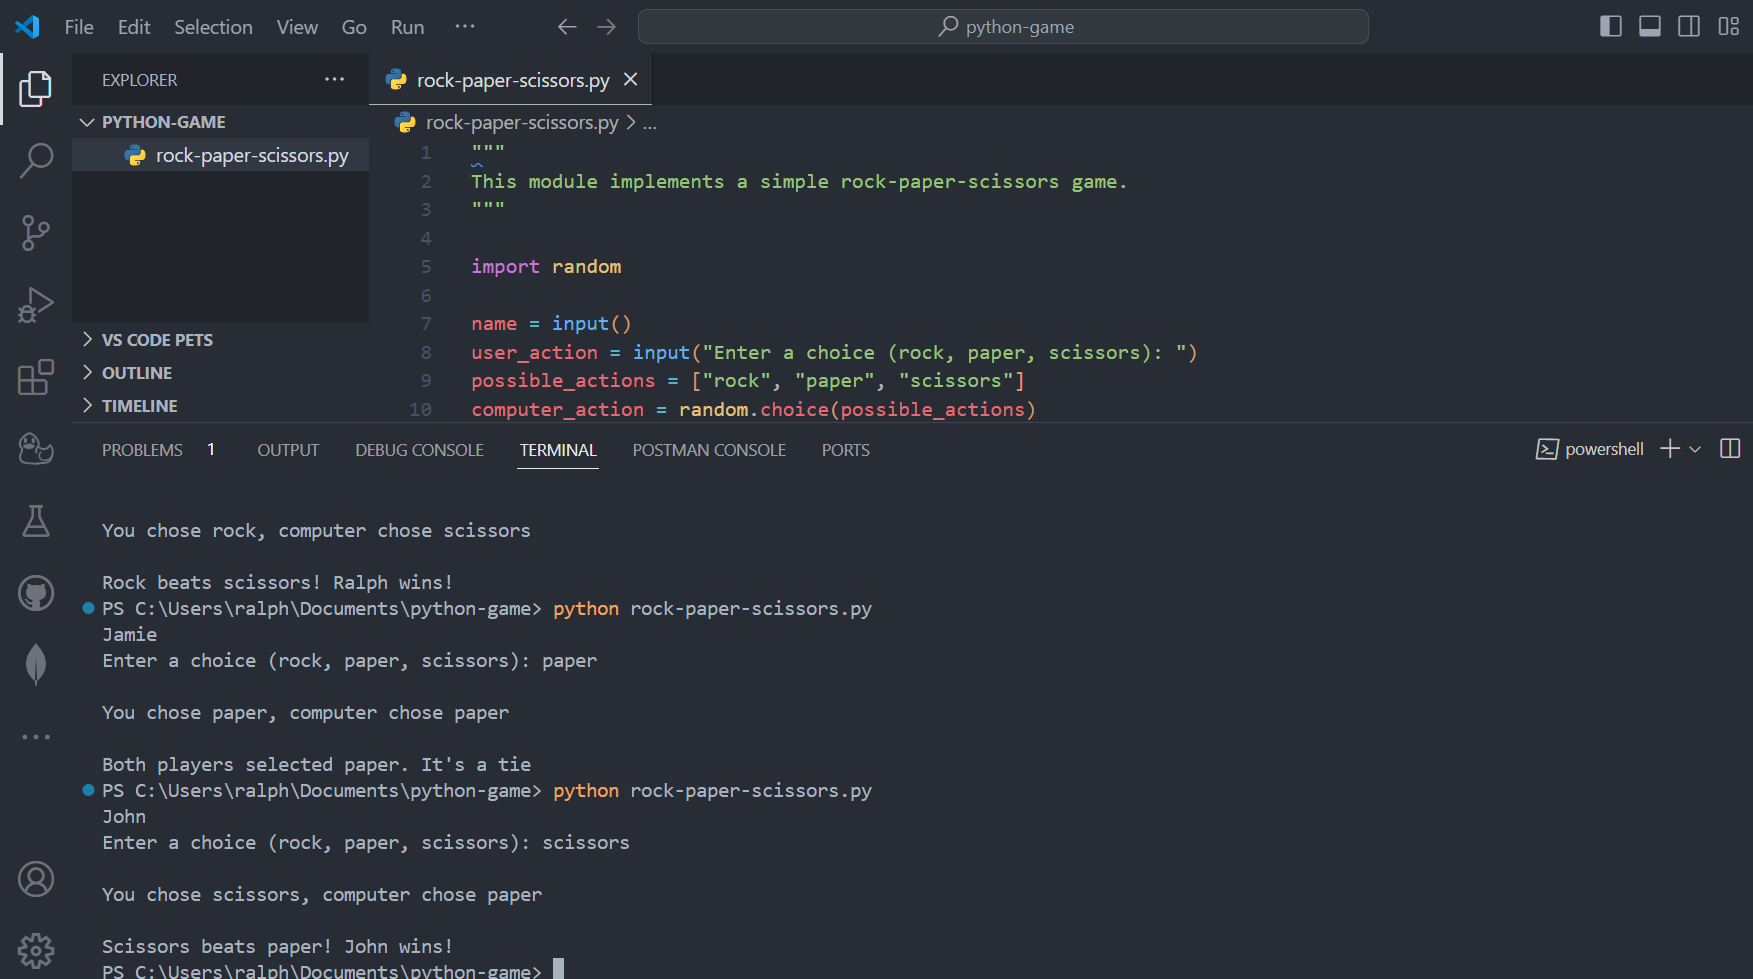Open the View menu

click(297, 27)
